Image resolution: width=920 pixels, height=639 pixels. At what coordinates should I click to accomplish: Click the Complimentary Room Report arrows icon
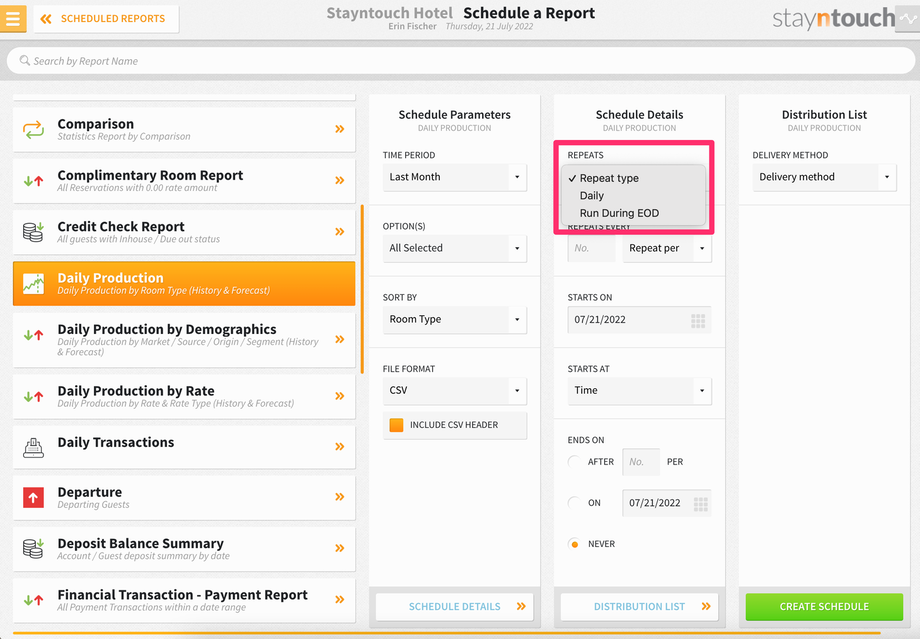(x=33, y=181)
